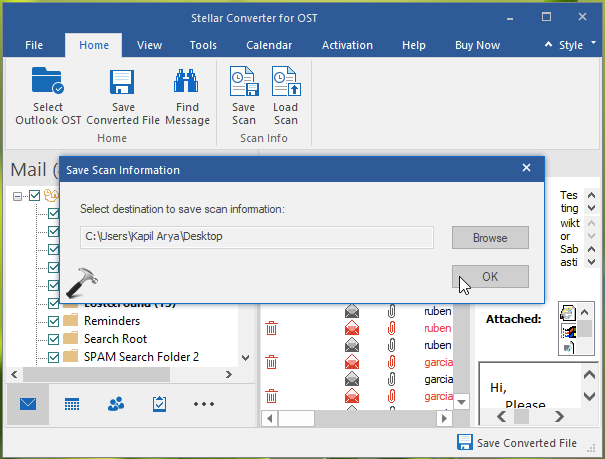Click OK in Save Scan Information dialog
The image size is (605, 459).
(x=490, y=276)
